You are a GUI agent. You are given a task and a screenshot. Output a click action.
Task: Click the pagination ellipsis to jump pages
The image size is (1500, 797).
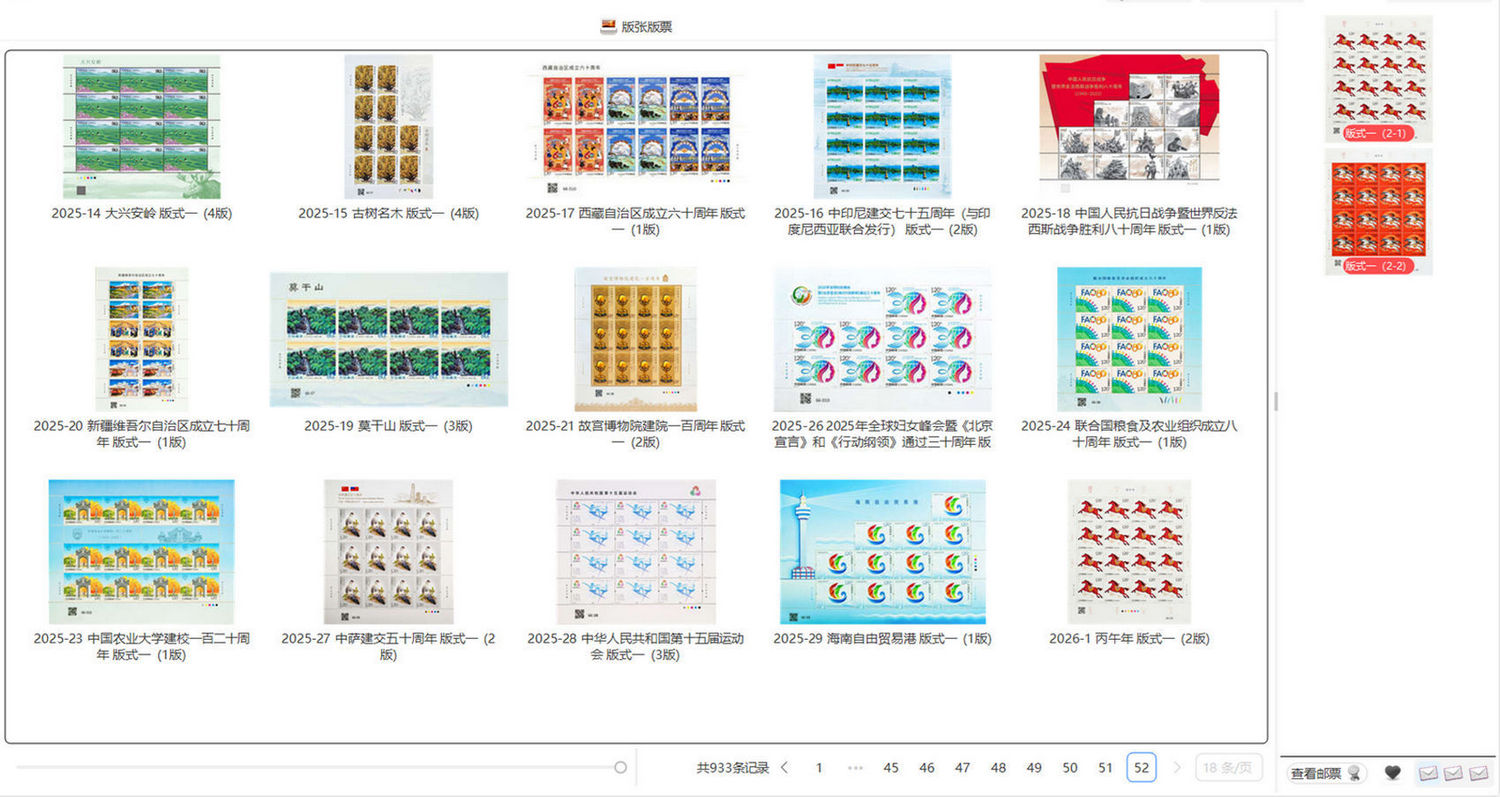click(x=855, y=768)
